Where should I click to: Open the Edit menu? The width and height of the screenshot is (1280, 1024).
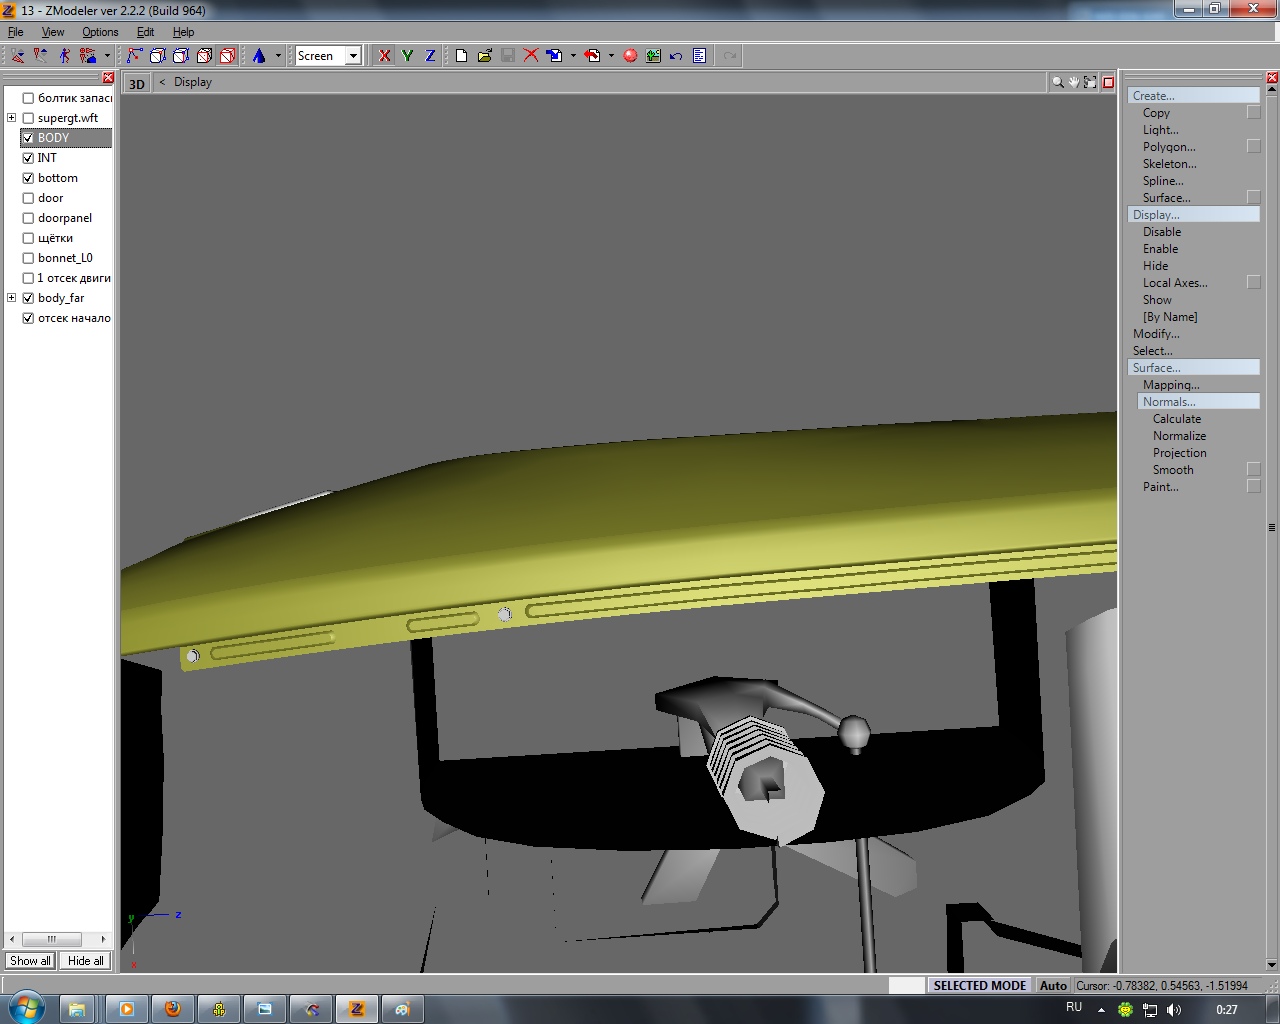[145, 32]
